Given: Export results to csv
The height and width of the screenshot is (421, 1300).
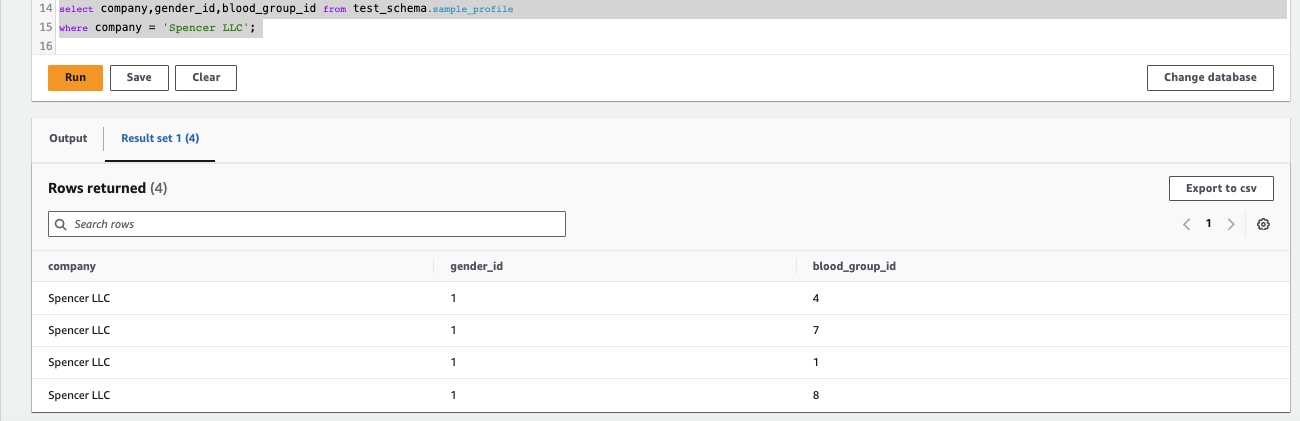Looking at the screenshot, I should coord(1221,188).
